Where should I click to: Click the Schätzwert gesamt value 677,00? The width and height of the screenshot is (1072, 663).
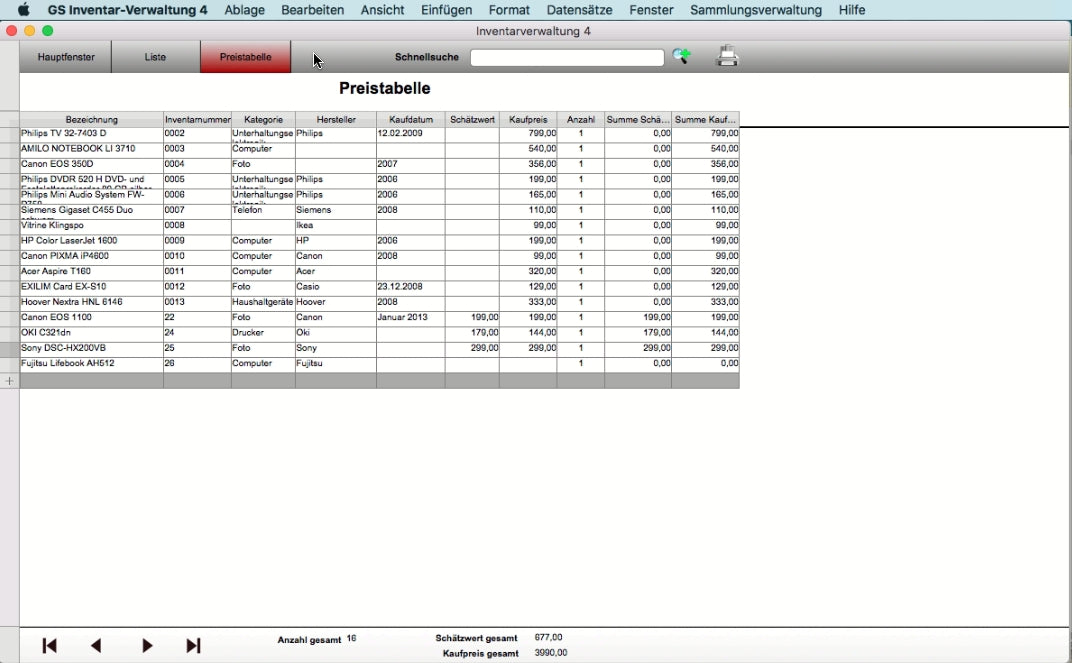548,638
